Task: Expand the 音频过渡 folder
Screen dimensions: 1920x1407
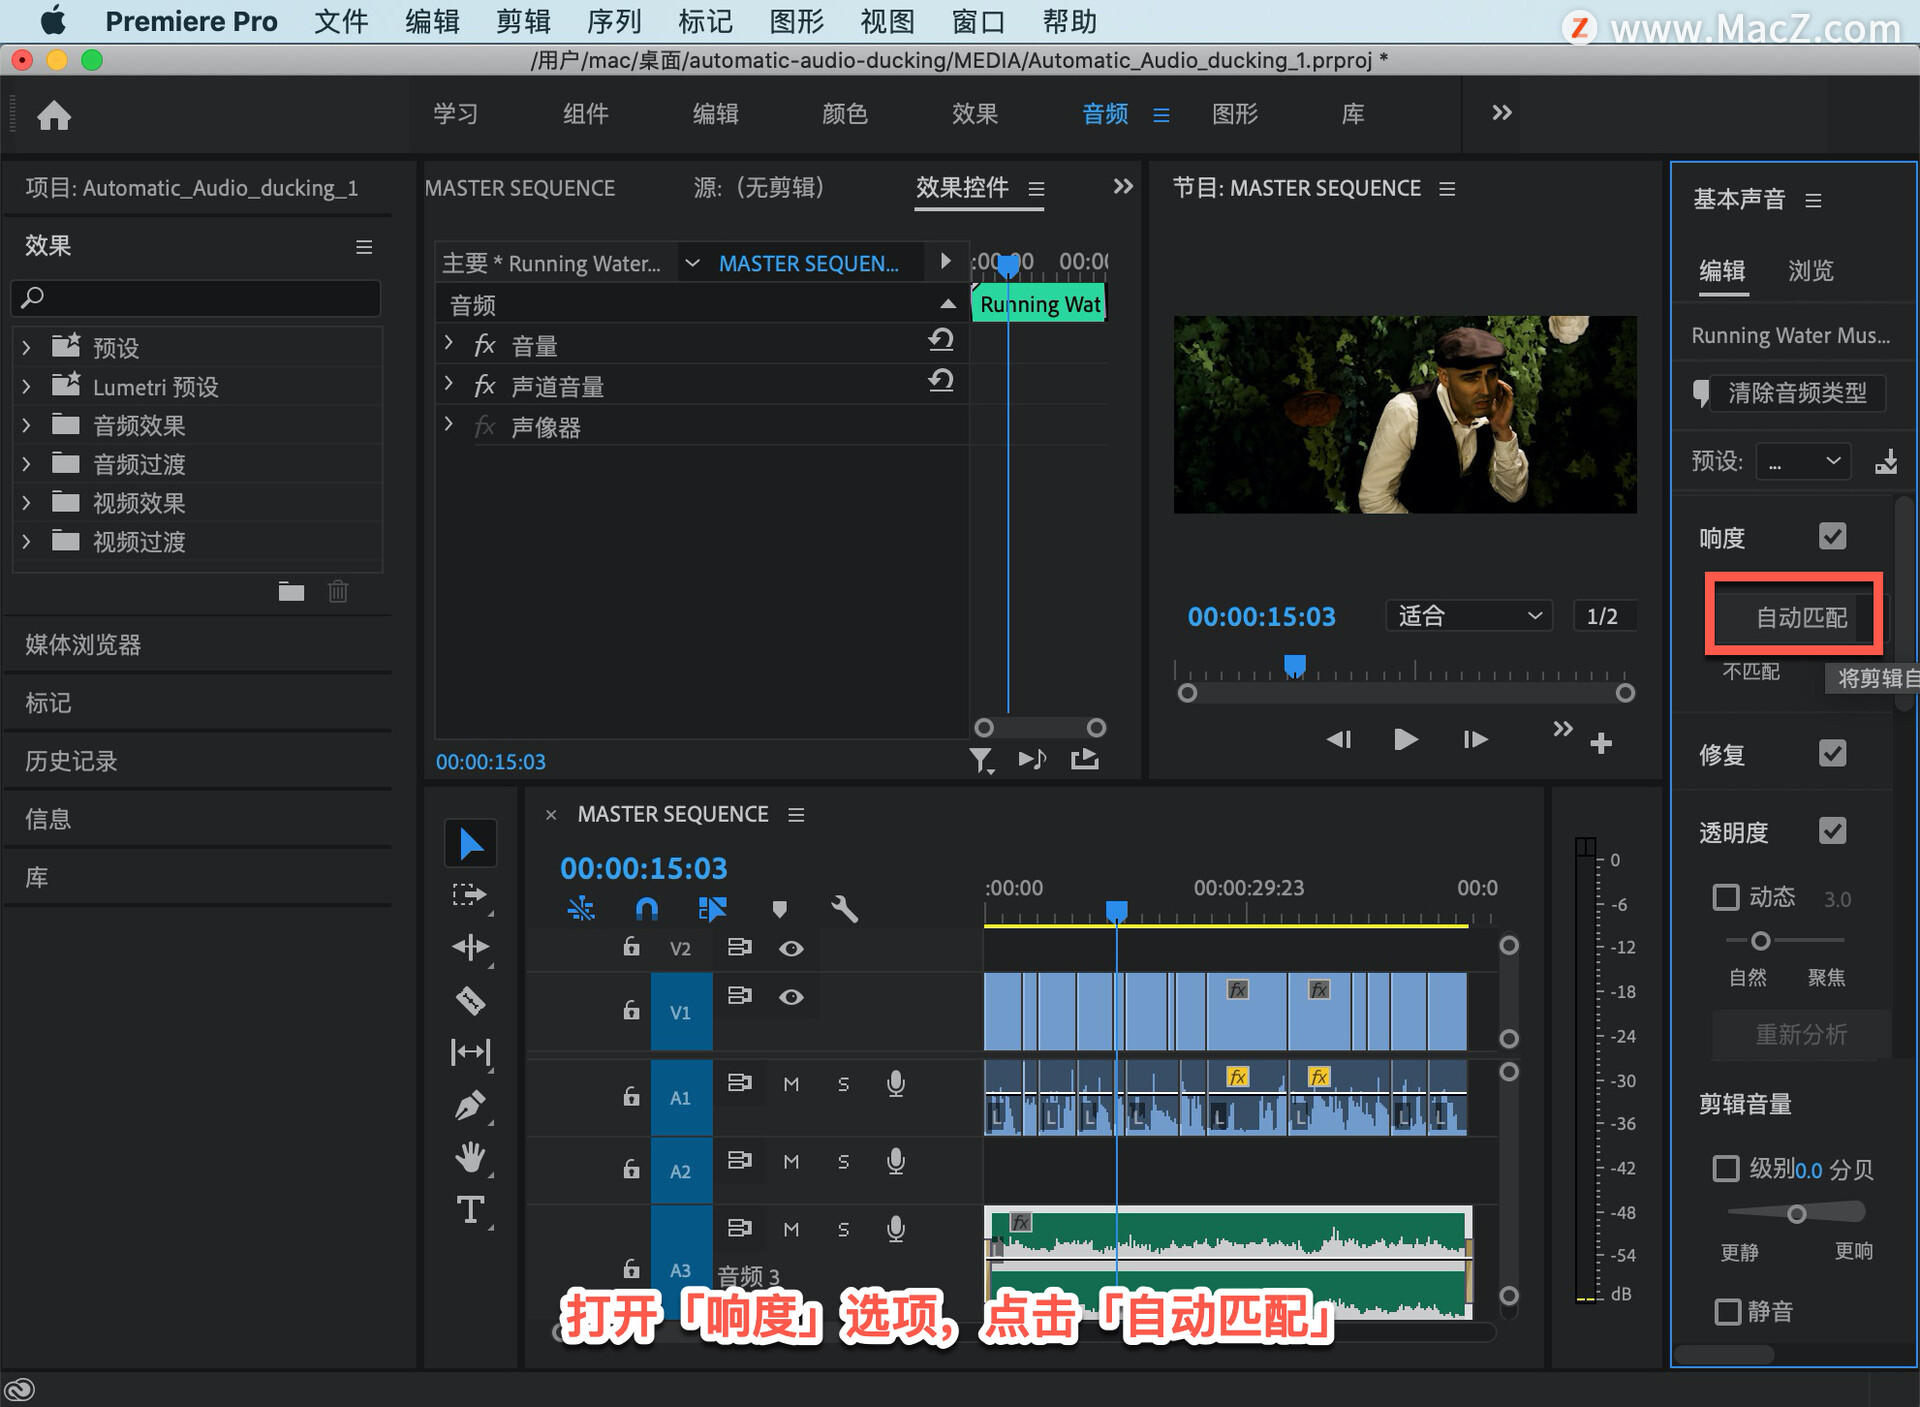Action: [27, 464]
